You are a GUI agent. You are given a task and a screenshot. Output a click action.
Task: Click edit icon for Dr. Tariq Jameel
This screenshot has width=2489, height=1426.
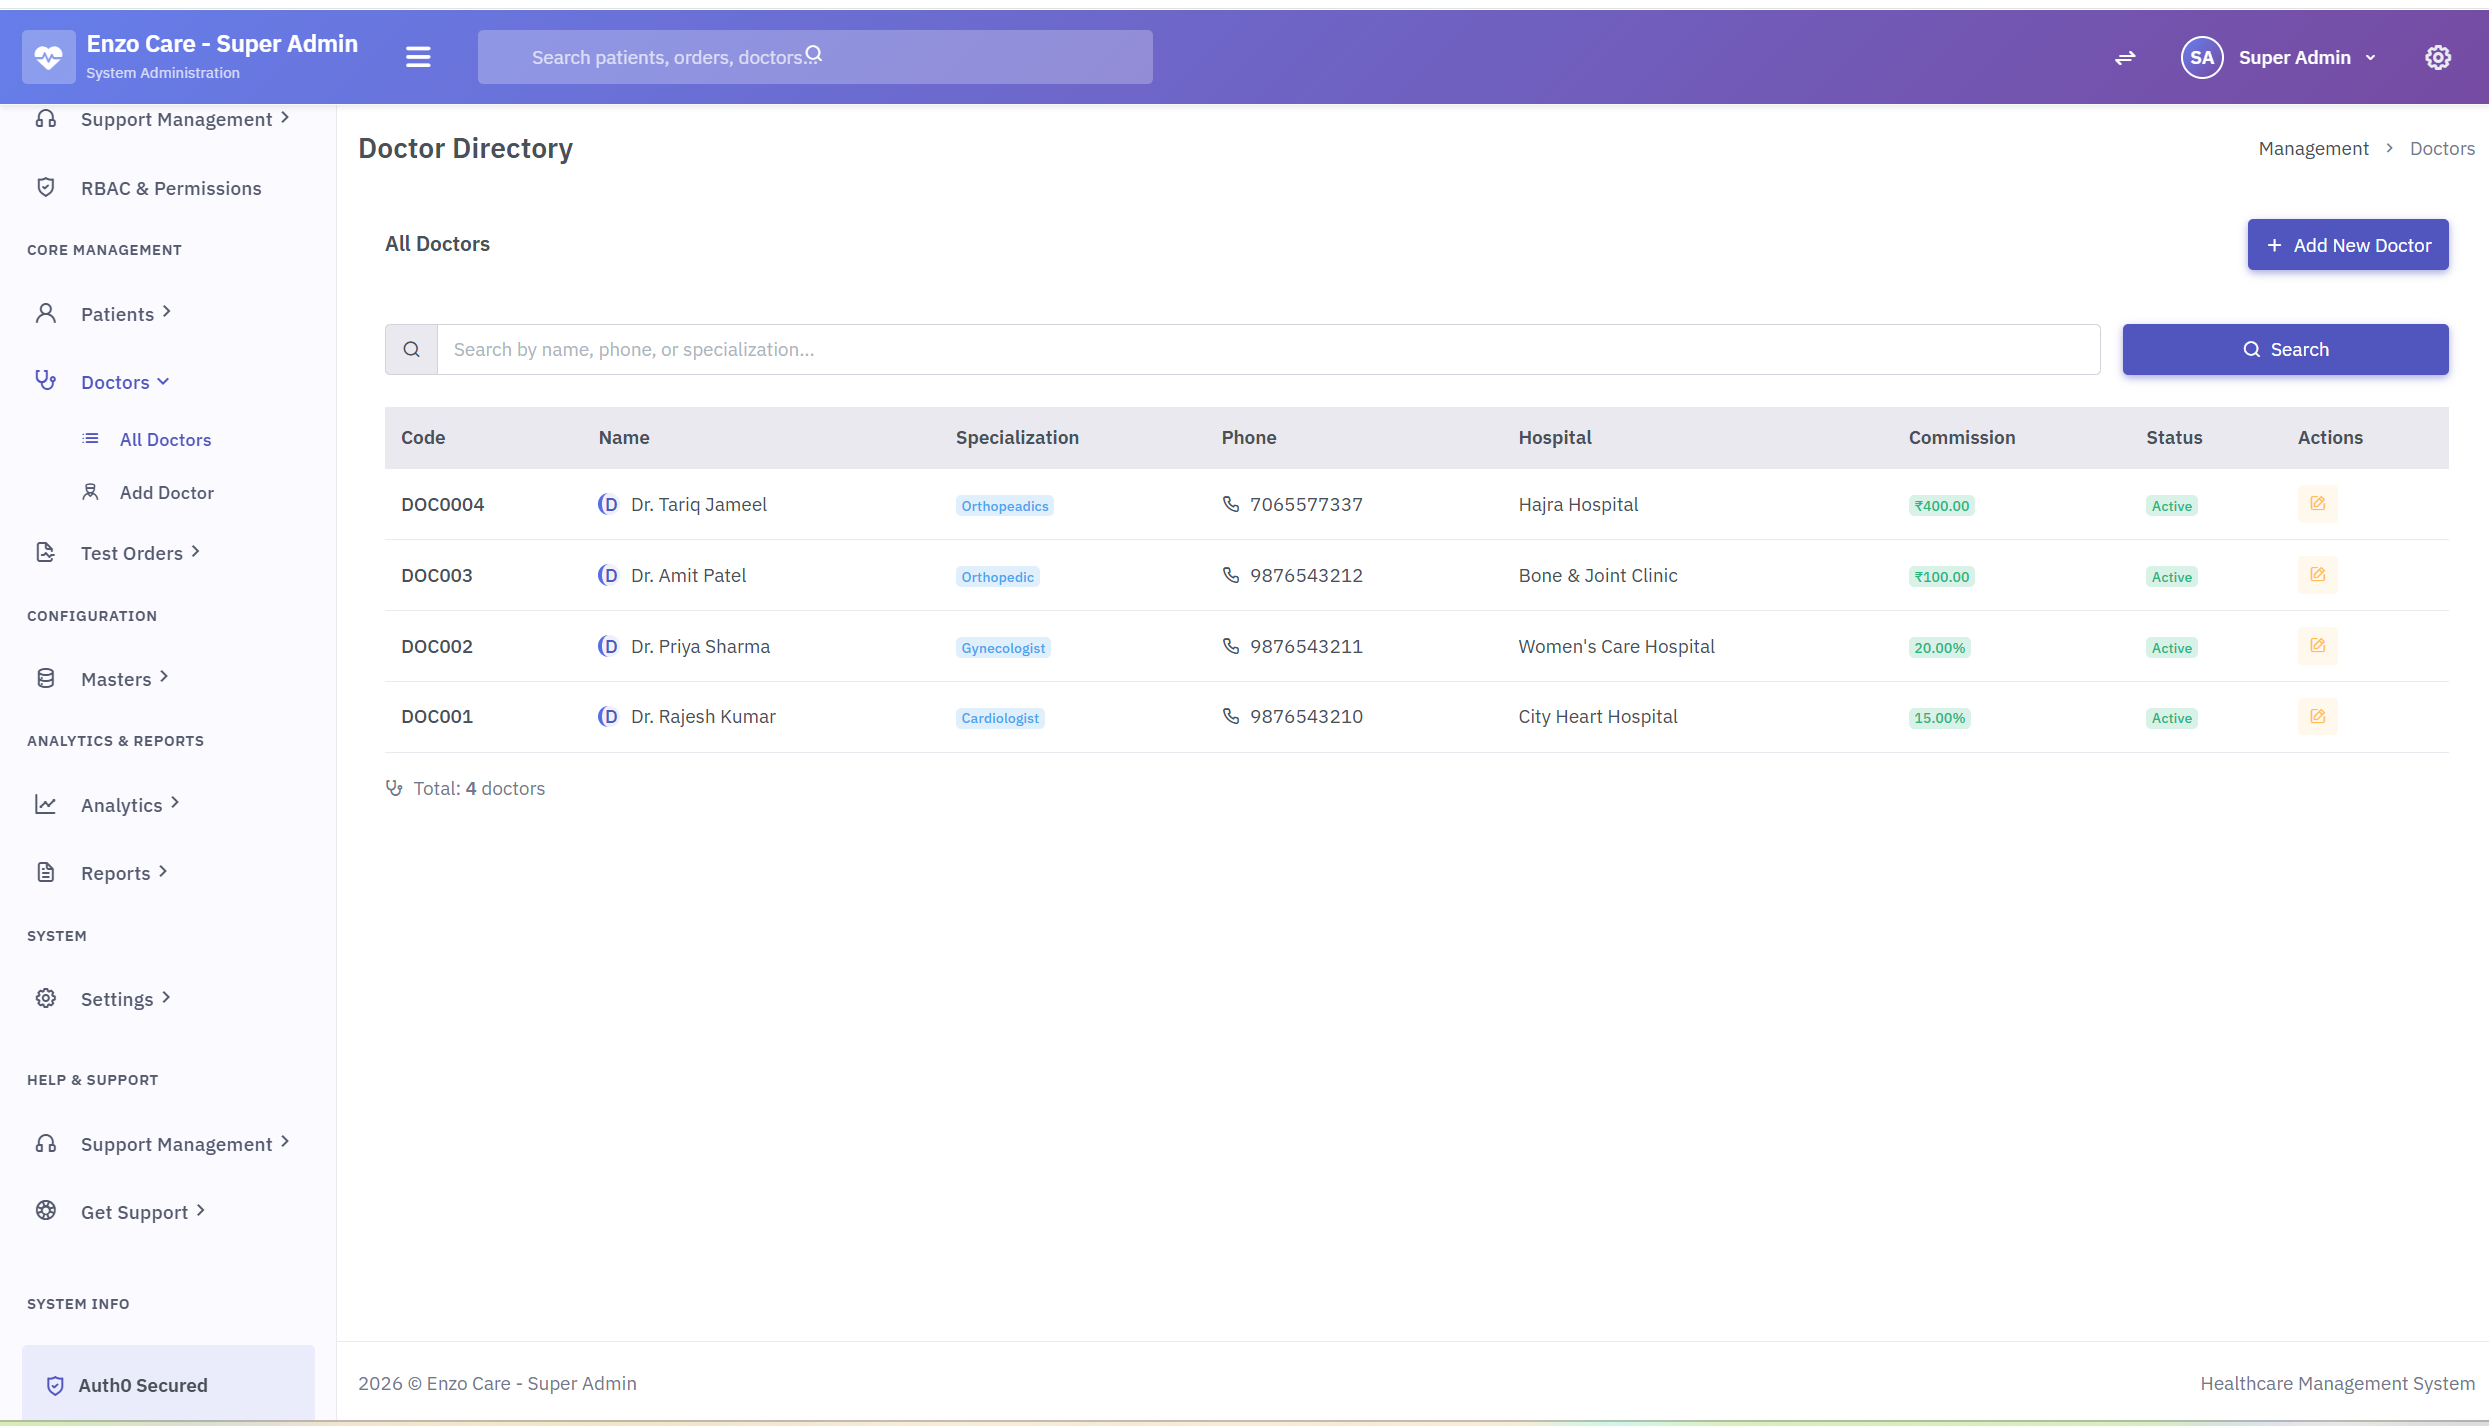(2317, 504)
